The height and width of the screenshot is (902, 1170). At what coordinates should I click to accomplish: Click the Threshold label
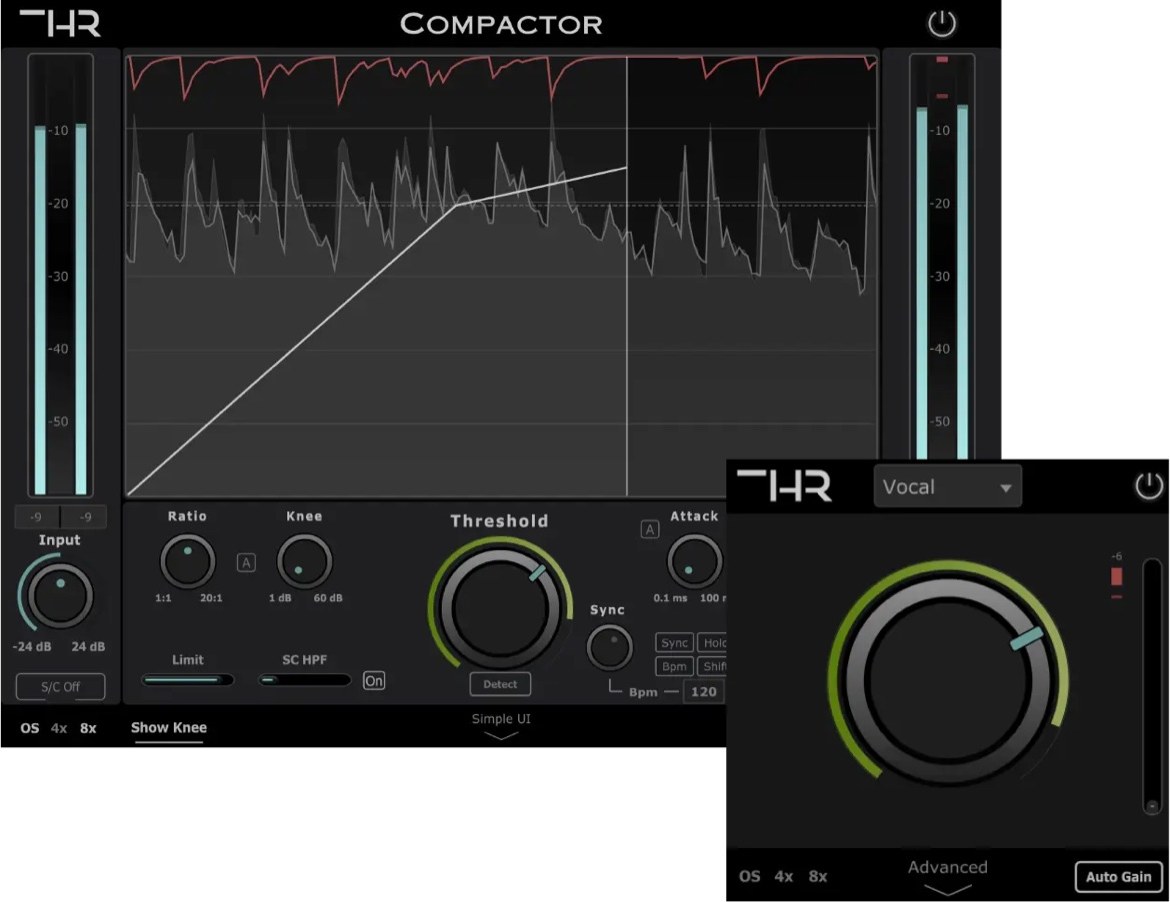(499, 521)
